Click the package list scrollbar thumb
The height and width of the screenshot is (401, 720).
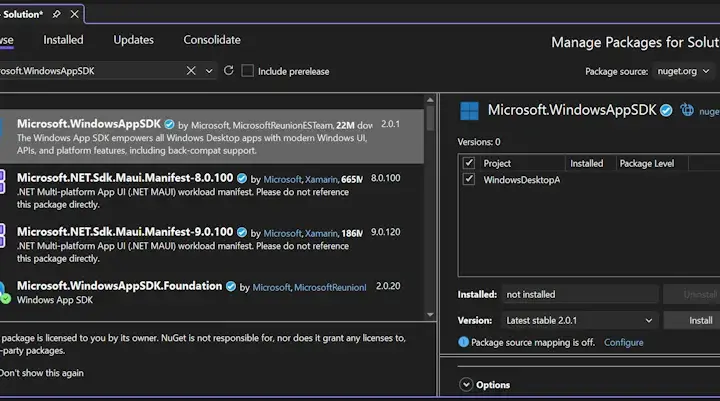tap(430, 118)
